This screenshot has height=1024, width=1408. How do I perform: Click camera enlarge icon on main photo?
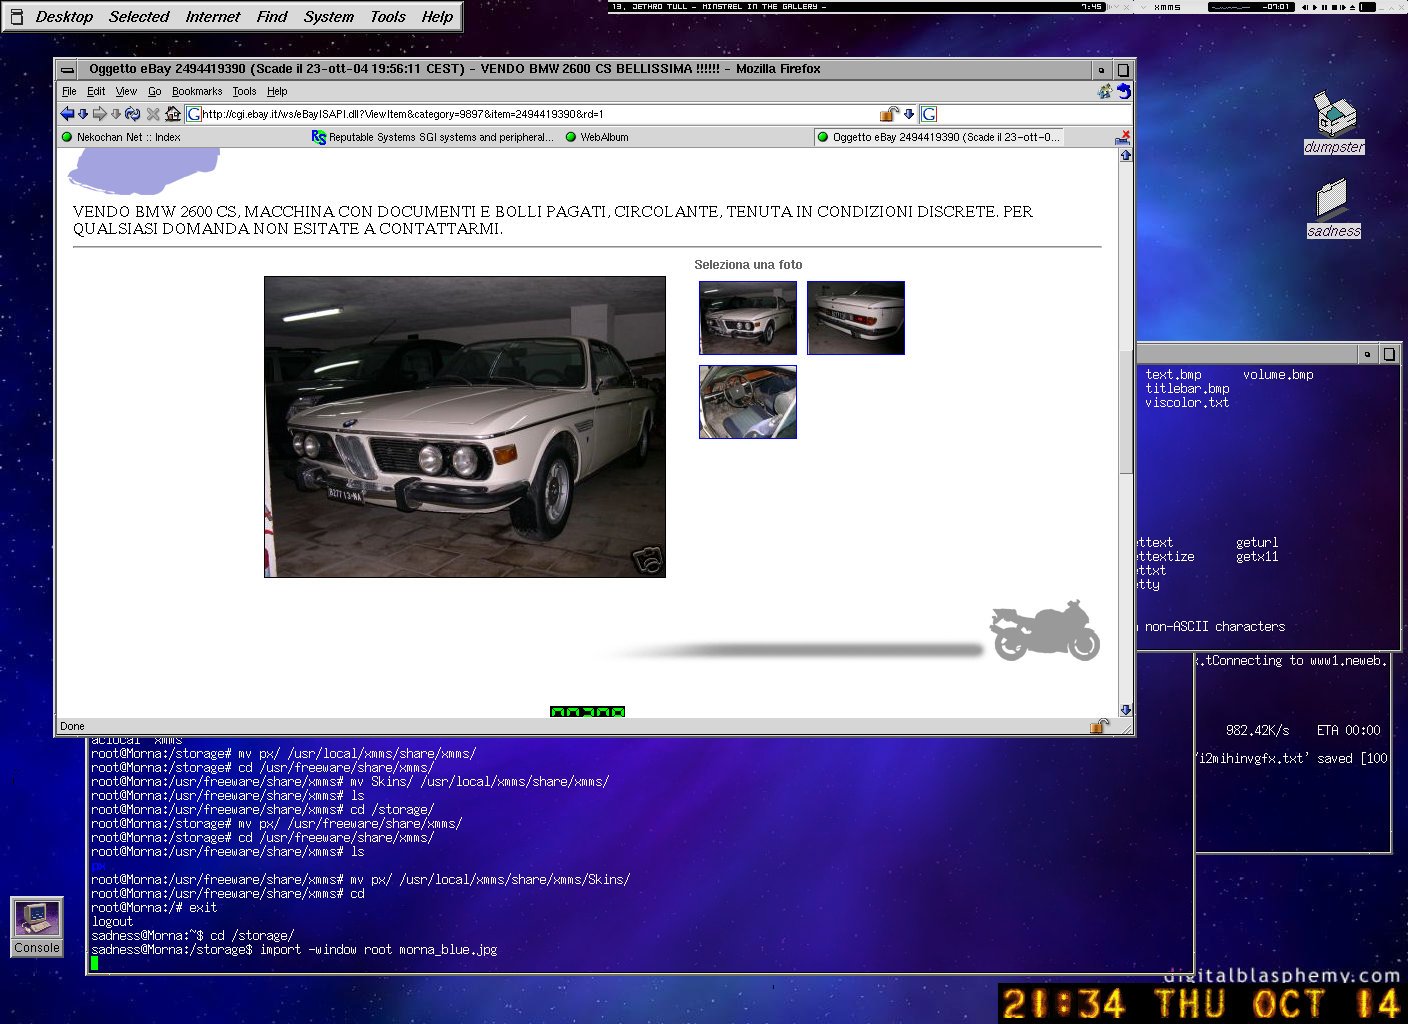(x=648, y=560)
